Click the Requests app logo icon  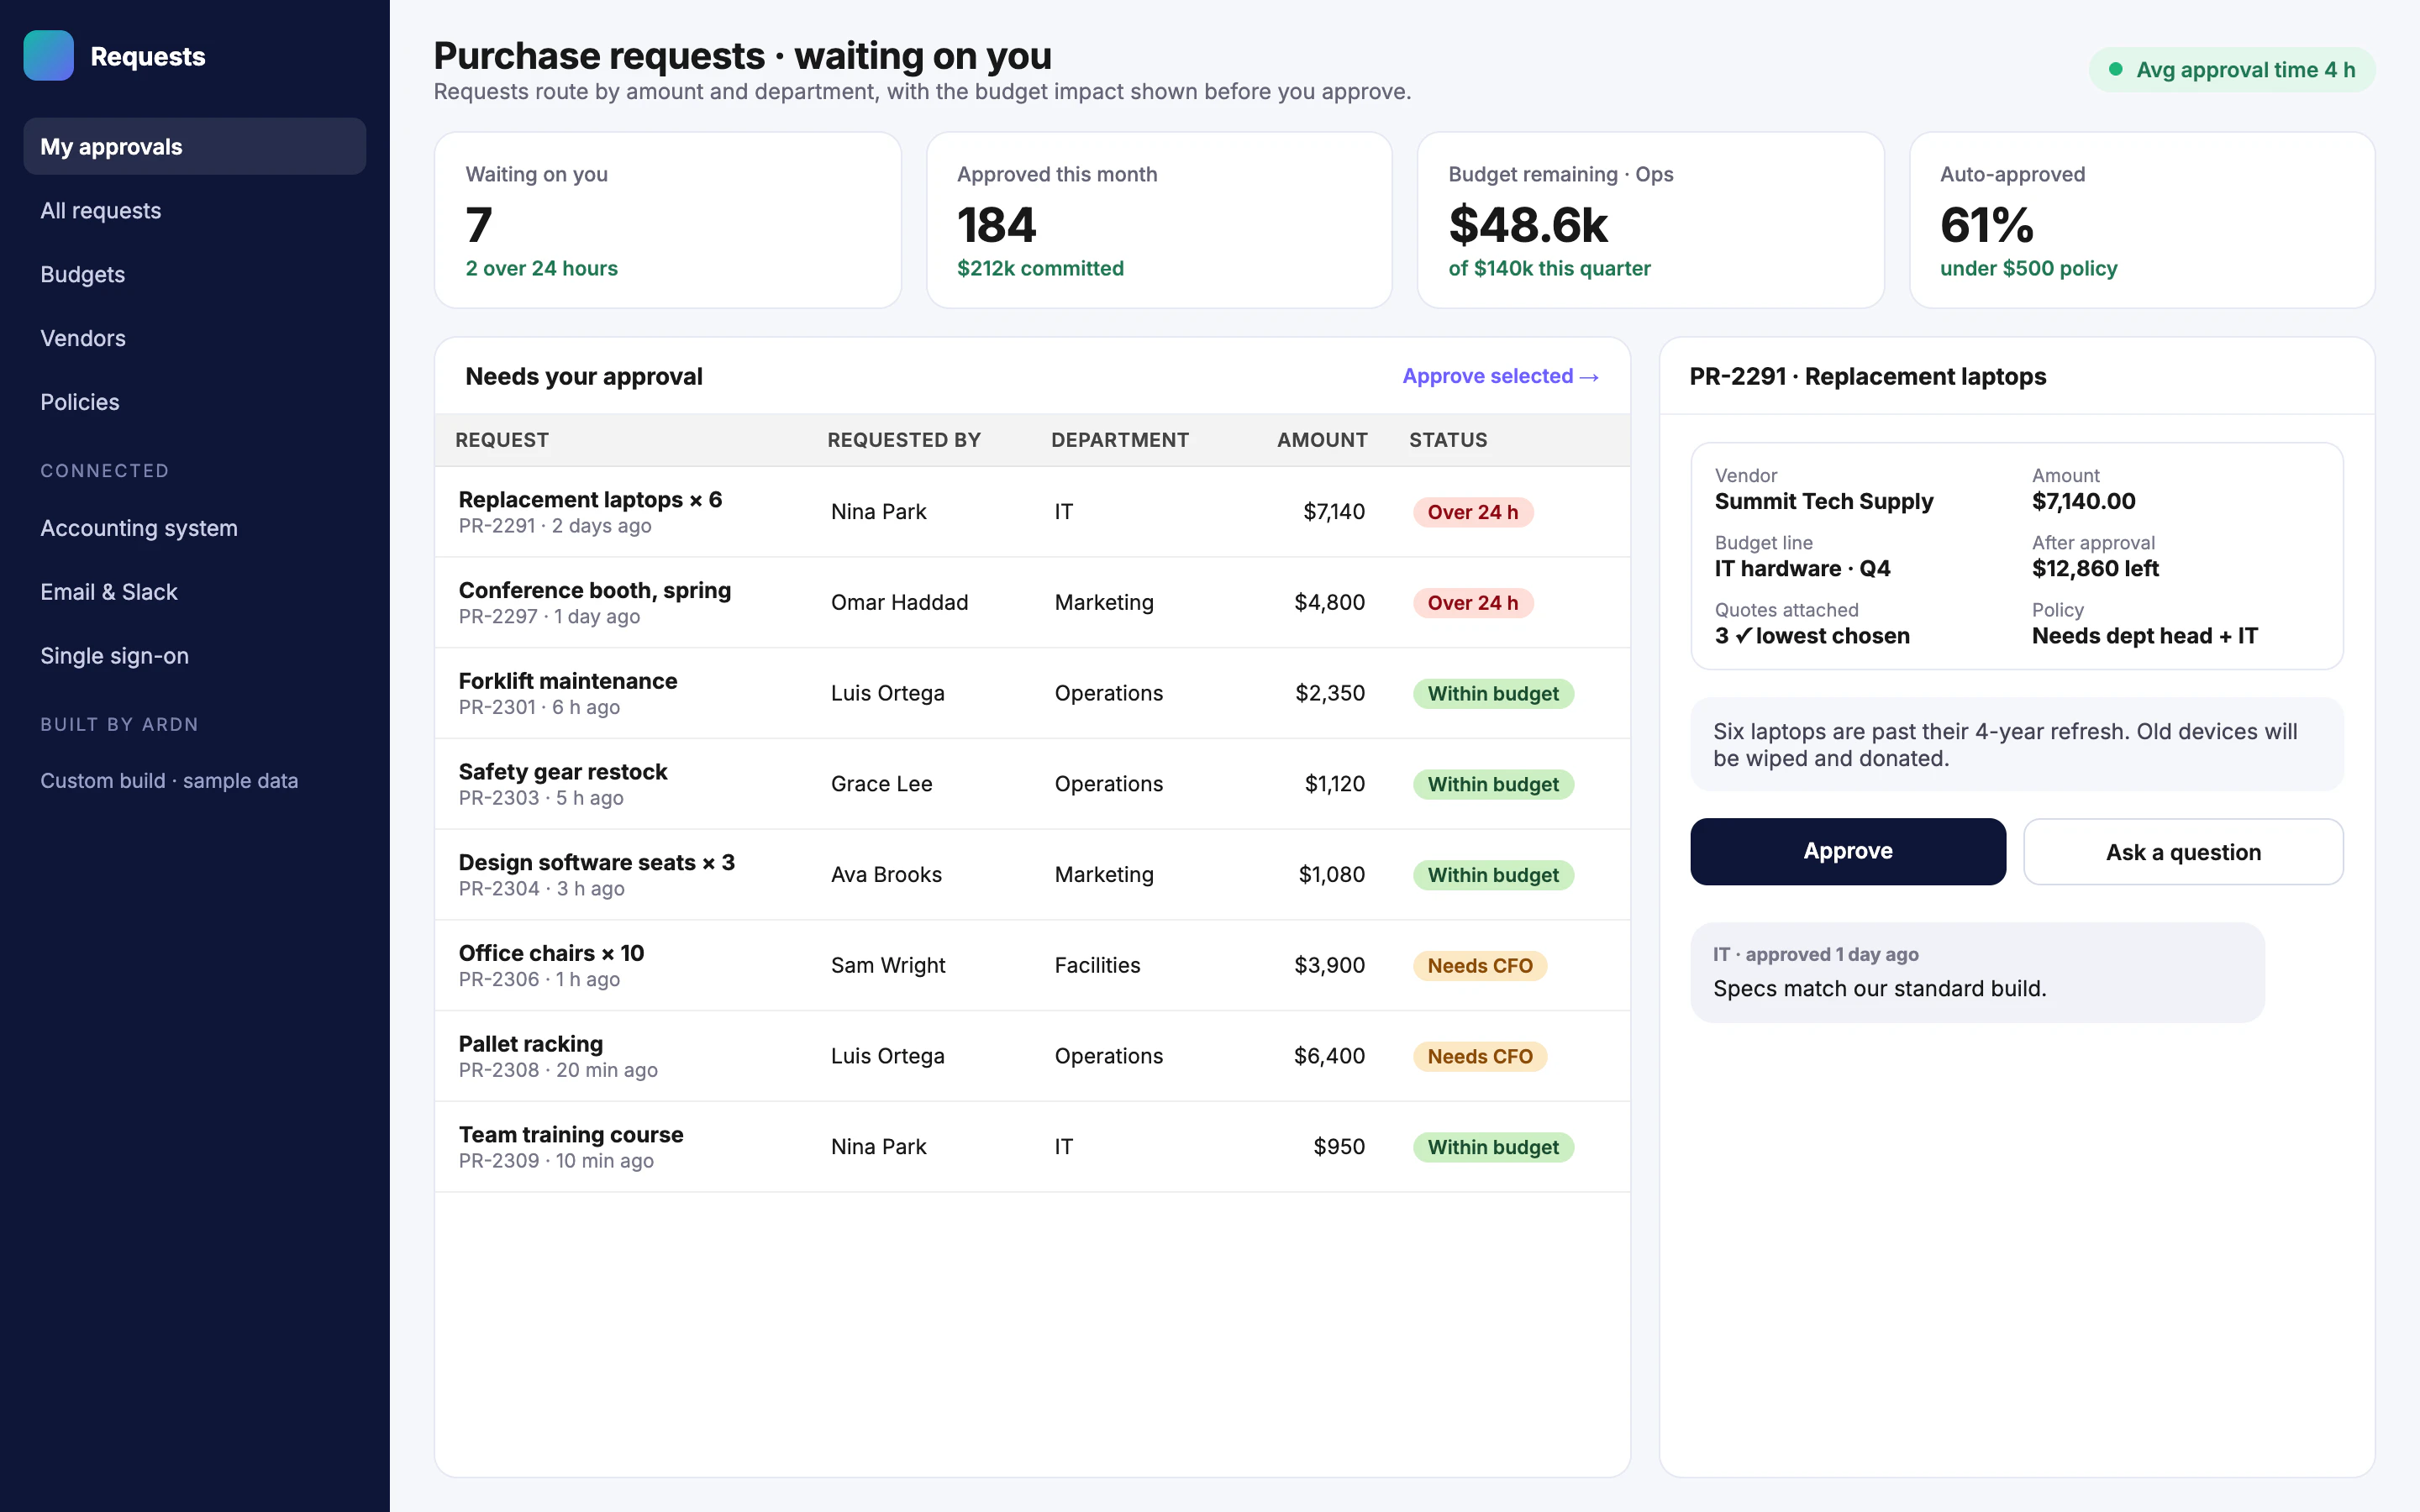click(48, 56)
